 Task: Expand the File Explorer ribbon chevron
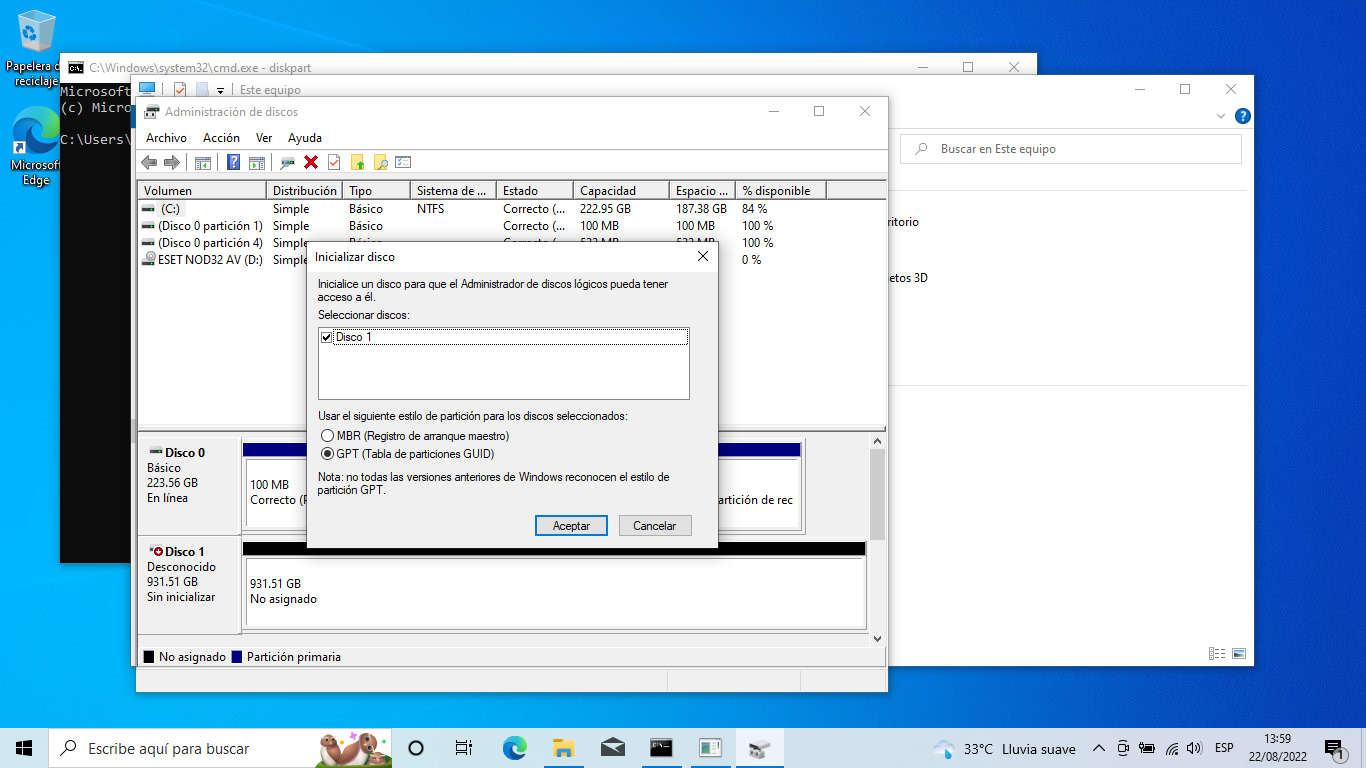click(x=1221, y=116)
